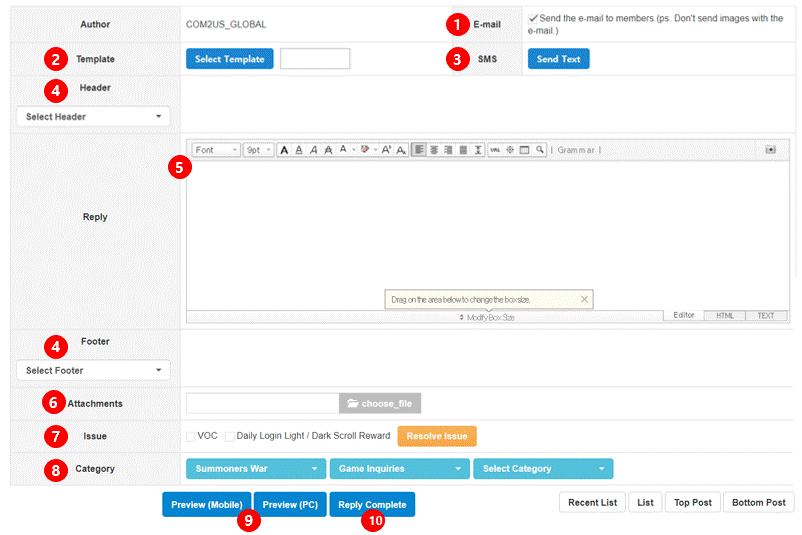Click the template name input field
This screenshot has height=535, width=802.
point(315,59)
